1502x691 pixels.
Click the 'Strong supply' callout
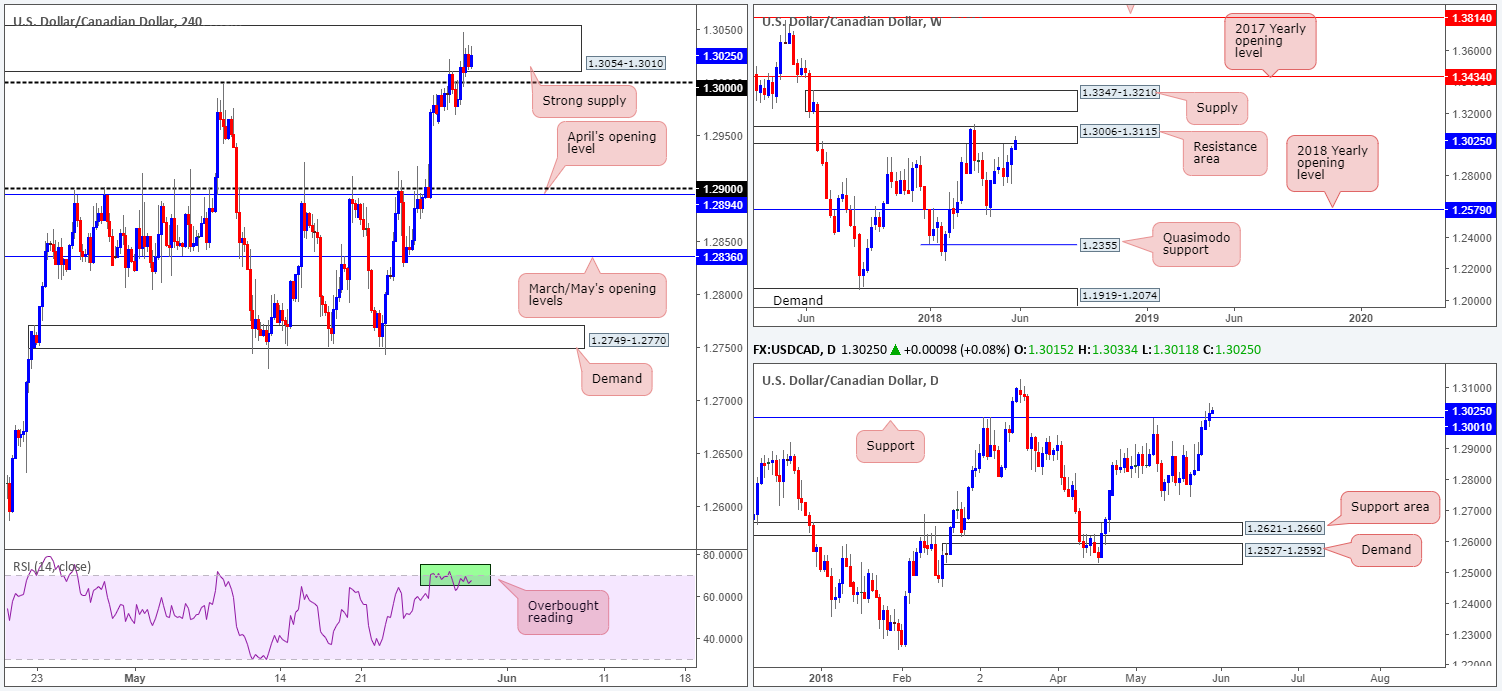pyautogui.click(x=584, y=100)
